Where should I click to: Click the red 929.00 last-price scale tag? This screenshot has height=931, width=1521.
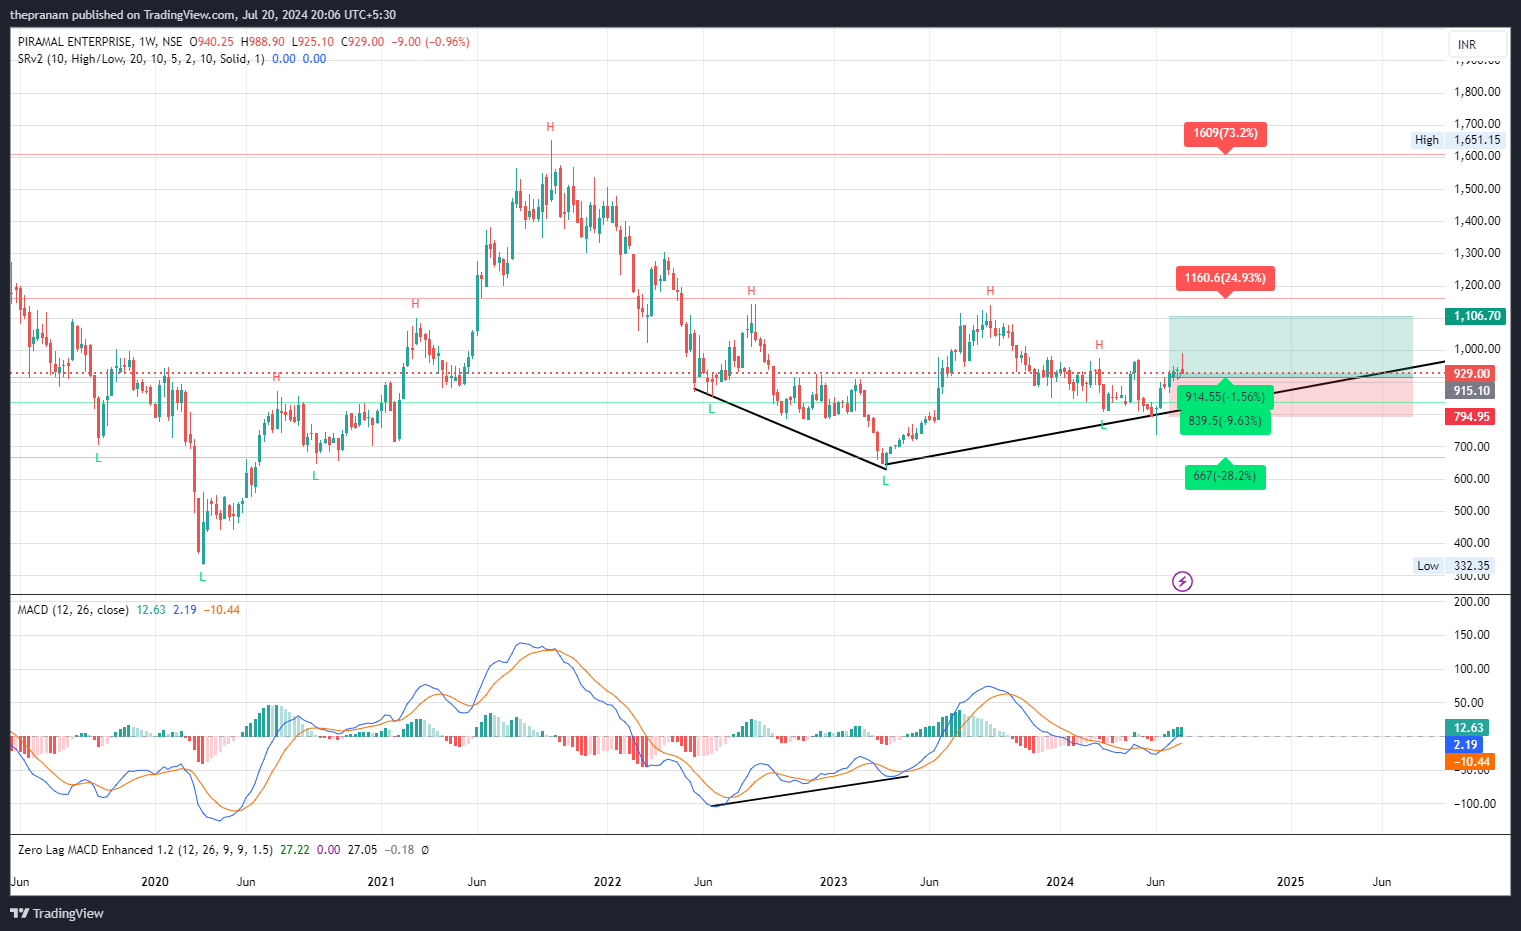pyautogui.click(x=1470, y=374)
